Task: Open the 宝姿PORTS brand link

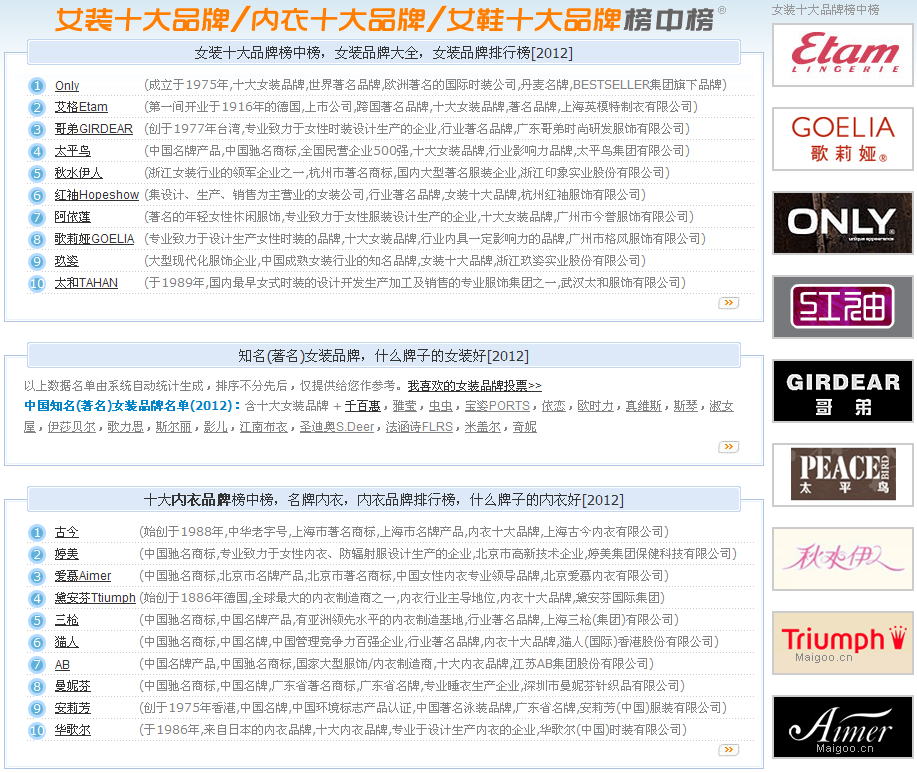Action: pos(497,406)
